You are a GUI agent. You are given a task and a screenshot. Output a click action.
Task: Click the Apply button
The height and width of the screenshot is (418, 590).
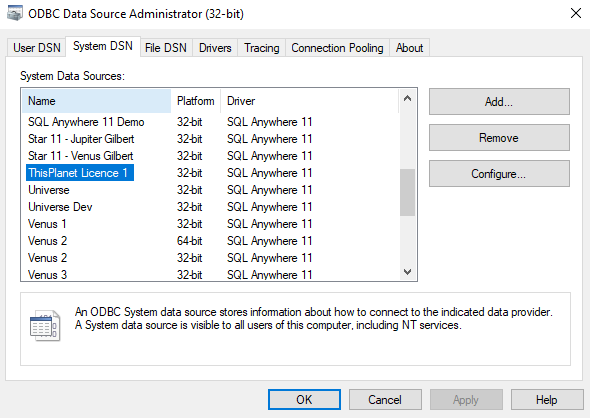click(466, 400)
